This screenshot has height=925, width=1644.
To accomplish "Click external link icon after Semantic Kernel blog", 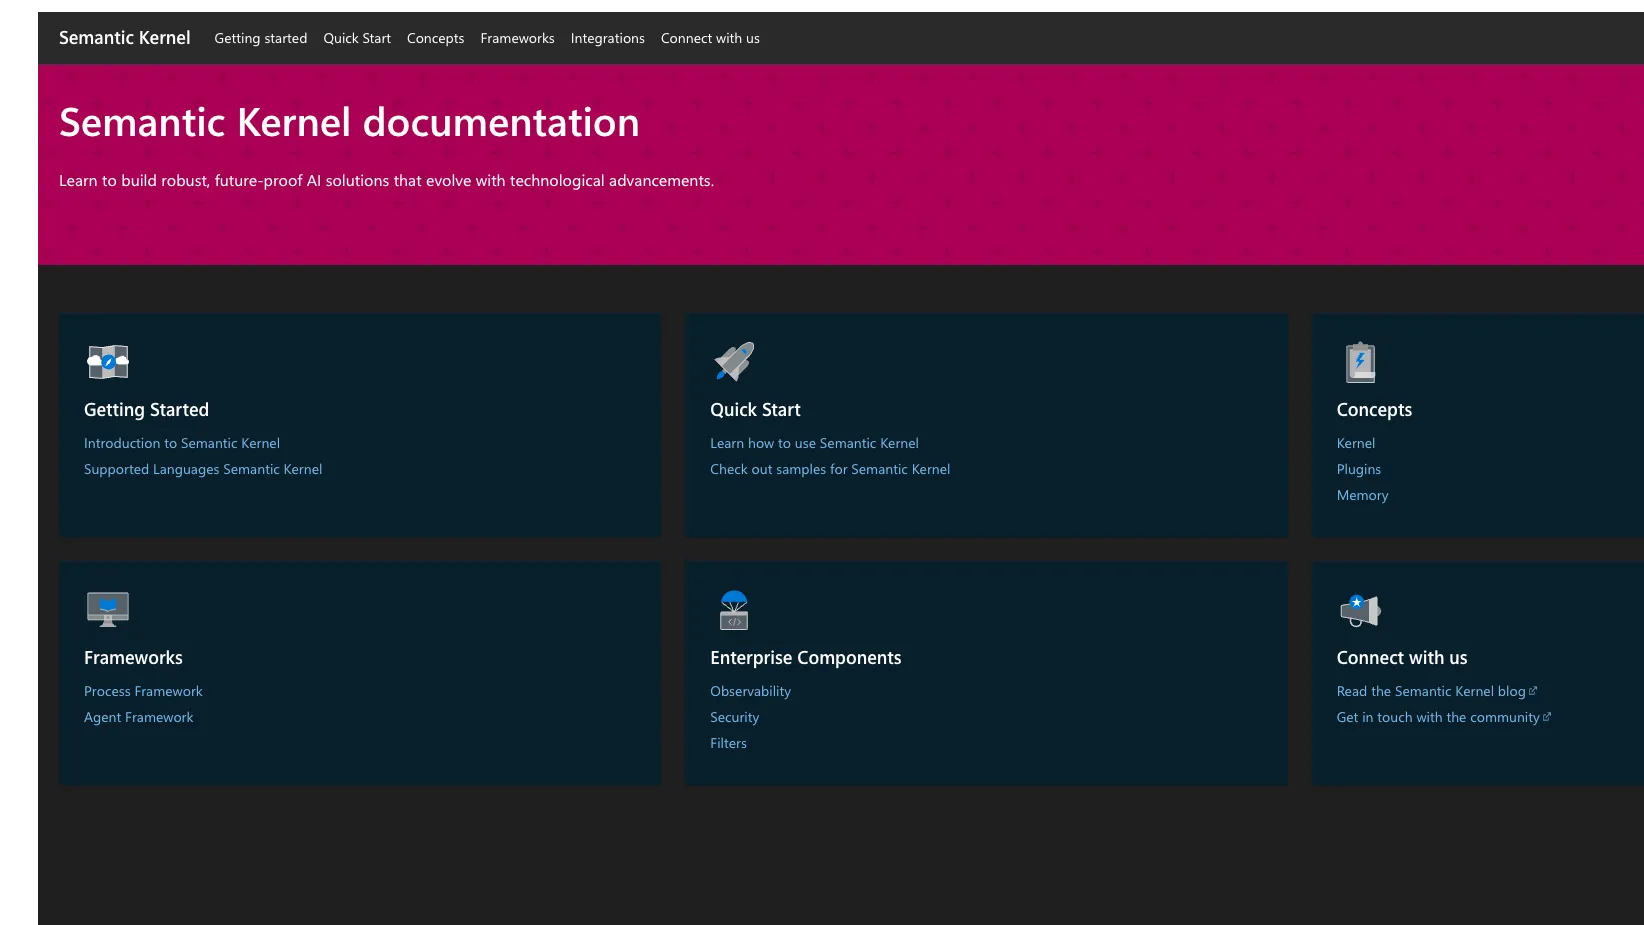I will point(1533,691).
